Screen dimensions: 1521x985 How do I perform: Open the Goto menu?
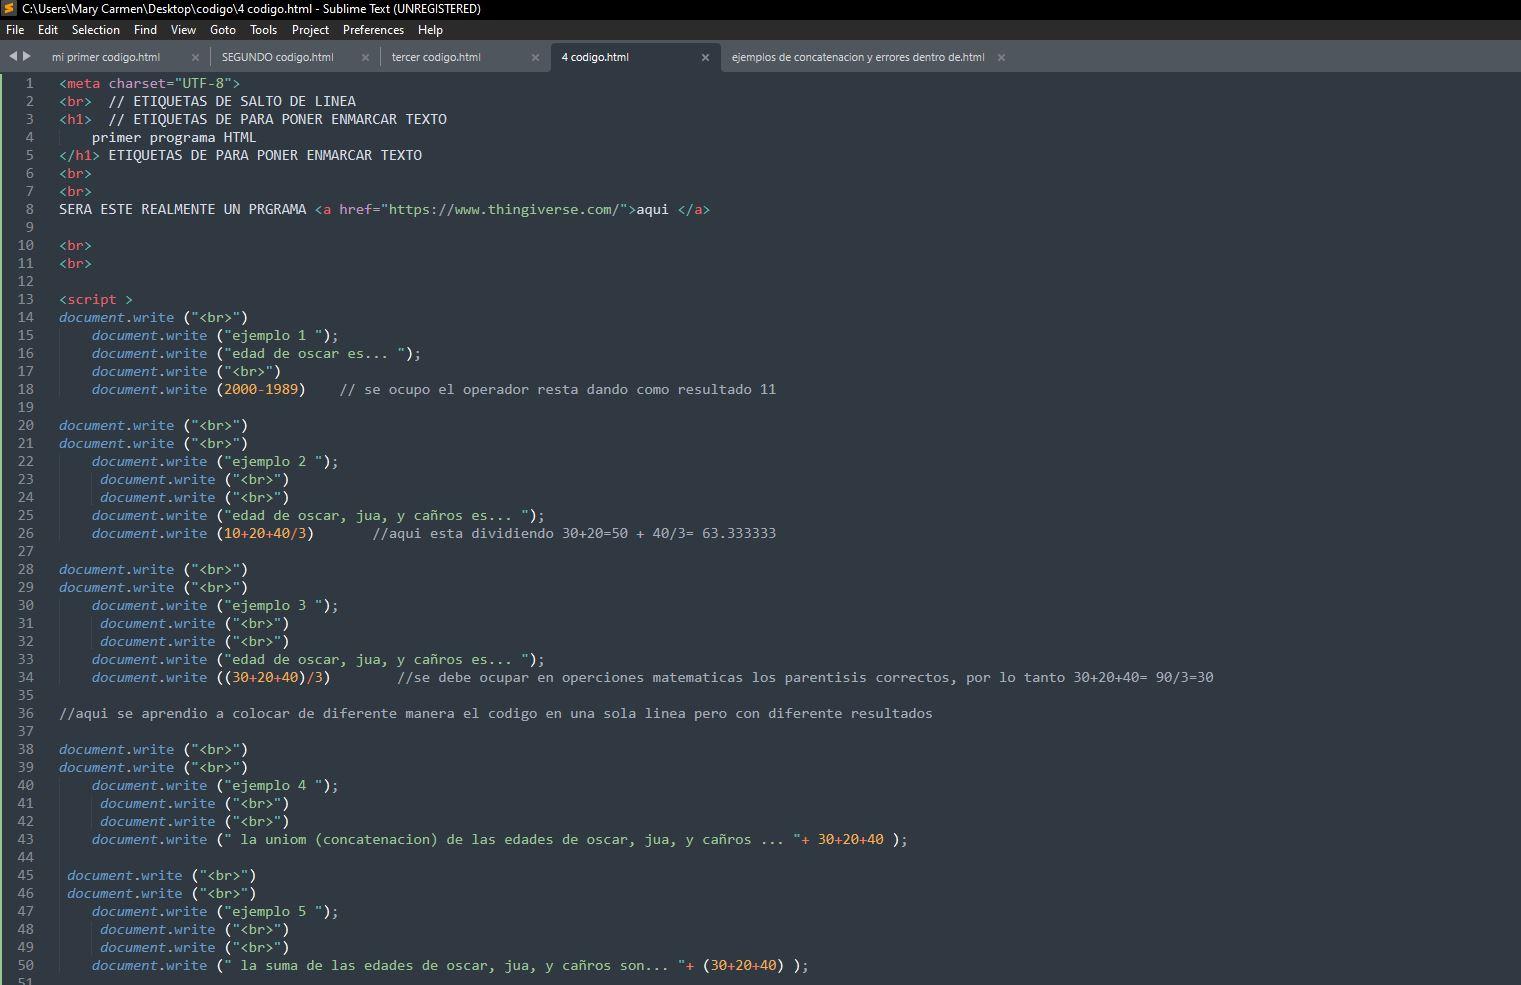223,30
